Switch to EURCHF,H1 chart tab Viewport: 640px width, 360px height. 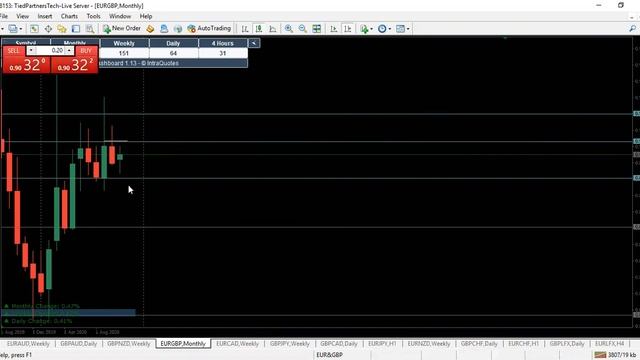[x=524, y=344]
